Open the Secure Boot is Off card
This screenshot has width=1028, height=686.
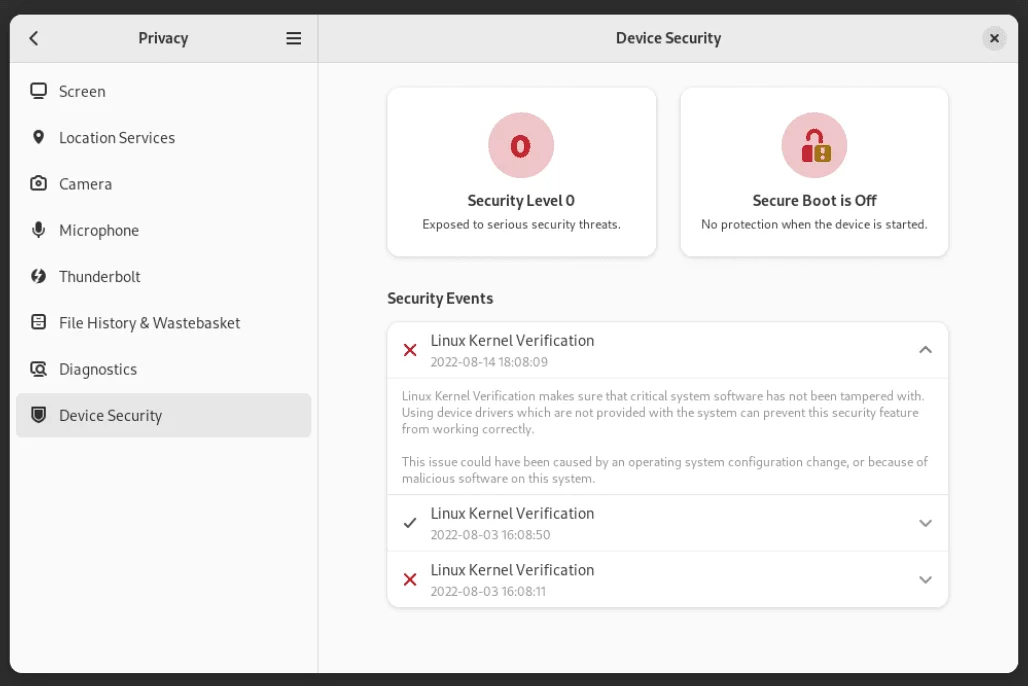click(814, 172)
